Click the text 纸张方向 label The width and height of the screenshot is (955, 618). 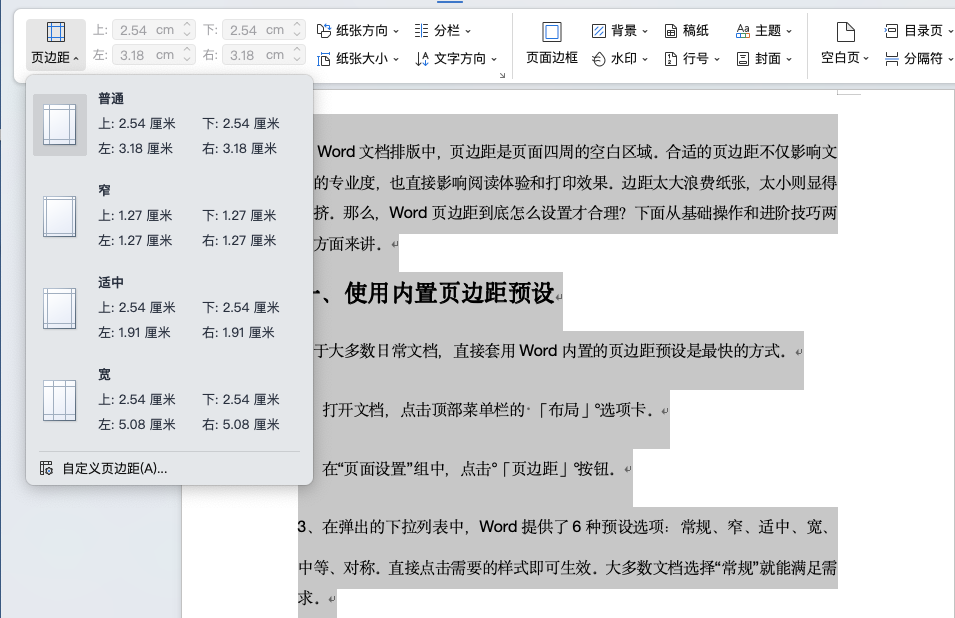tap(362, 30)
